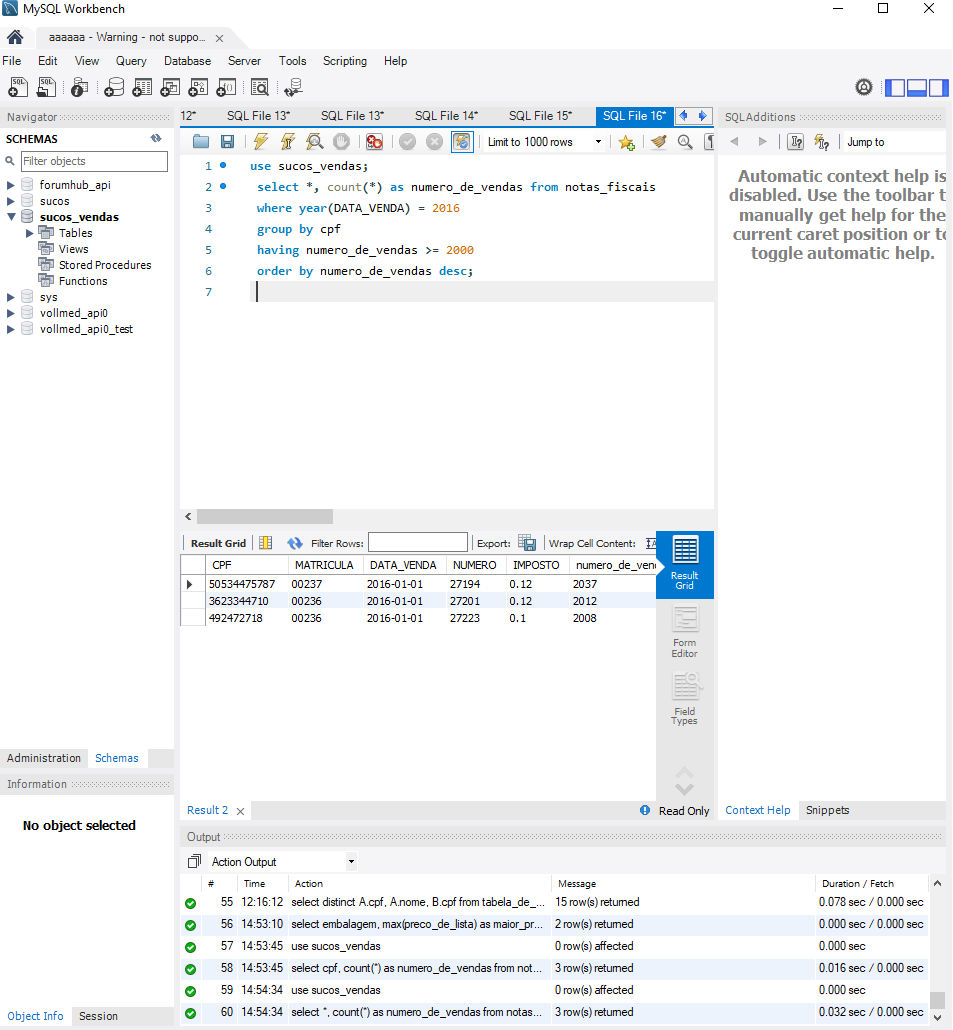Rollback transaction cross icon
This screenshot has width=953, height=1030.
point(435,141)
